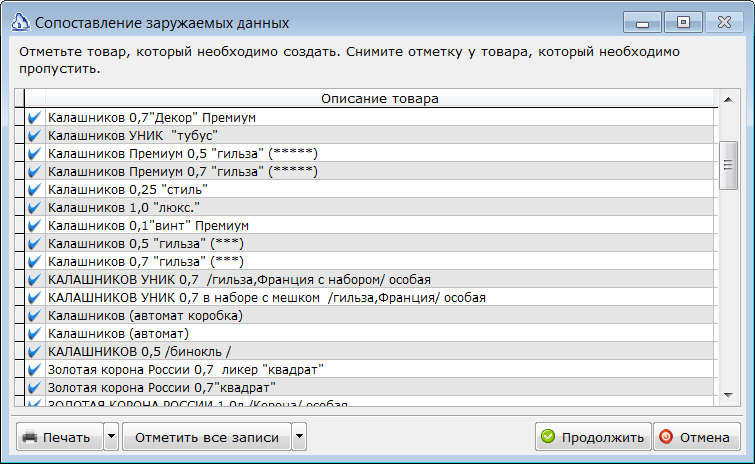Viewport: 755px width, 464px height.
Task: Click the application icon in title bar
Action: [x=20, y=23]
